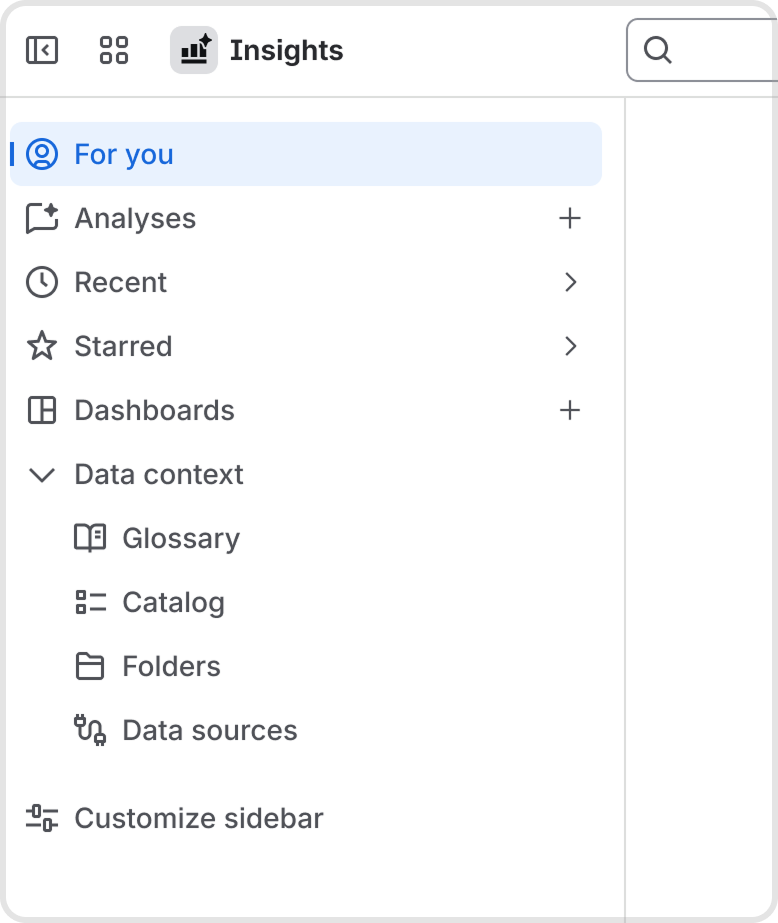Open the Catalog item
The width and height of the screenshot is (778, 923).
[x=174, y=603]
